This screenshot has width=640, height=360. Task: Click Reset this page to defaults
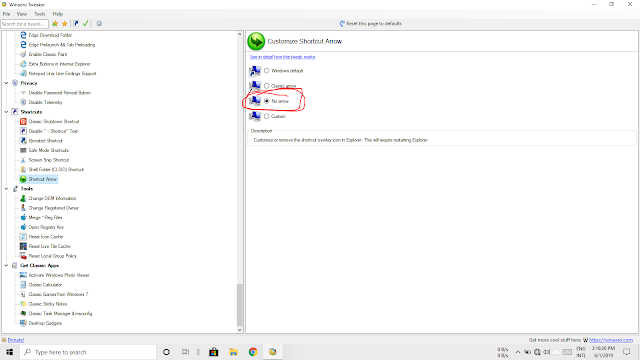click(371, 24)
